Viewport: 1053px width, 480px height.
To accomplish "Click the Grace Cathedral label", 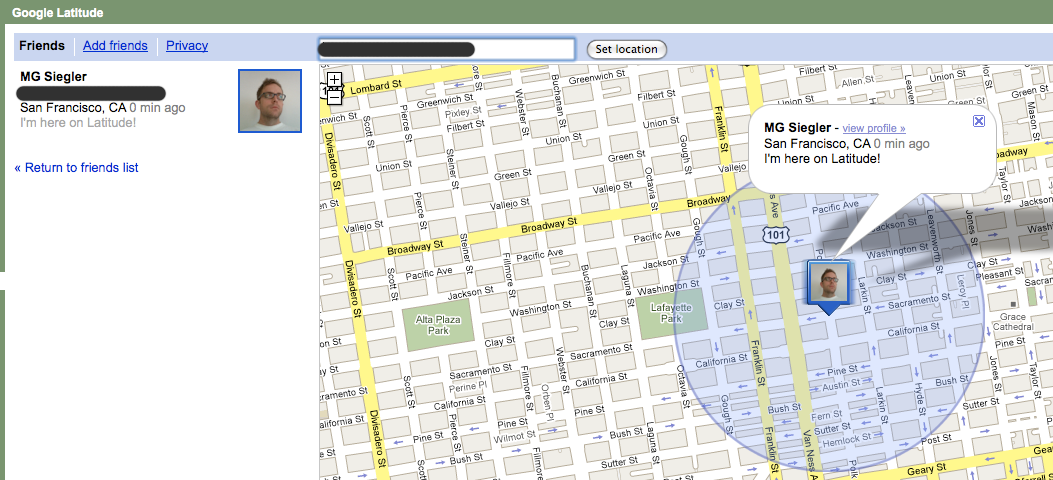I will pos(1011,322).
